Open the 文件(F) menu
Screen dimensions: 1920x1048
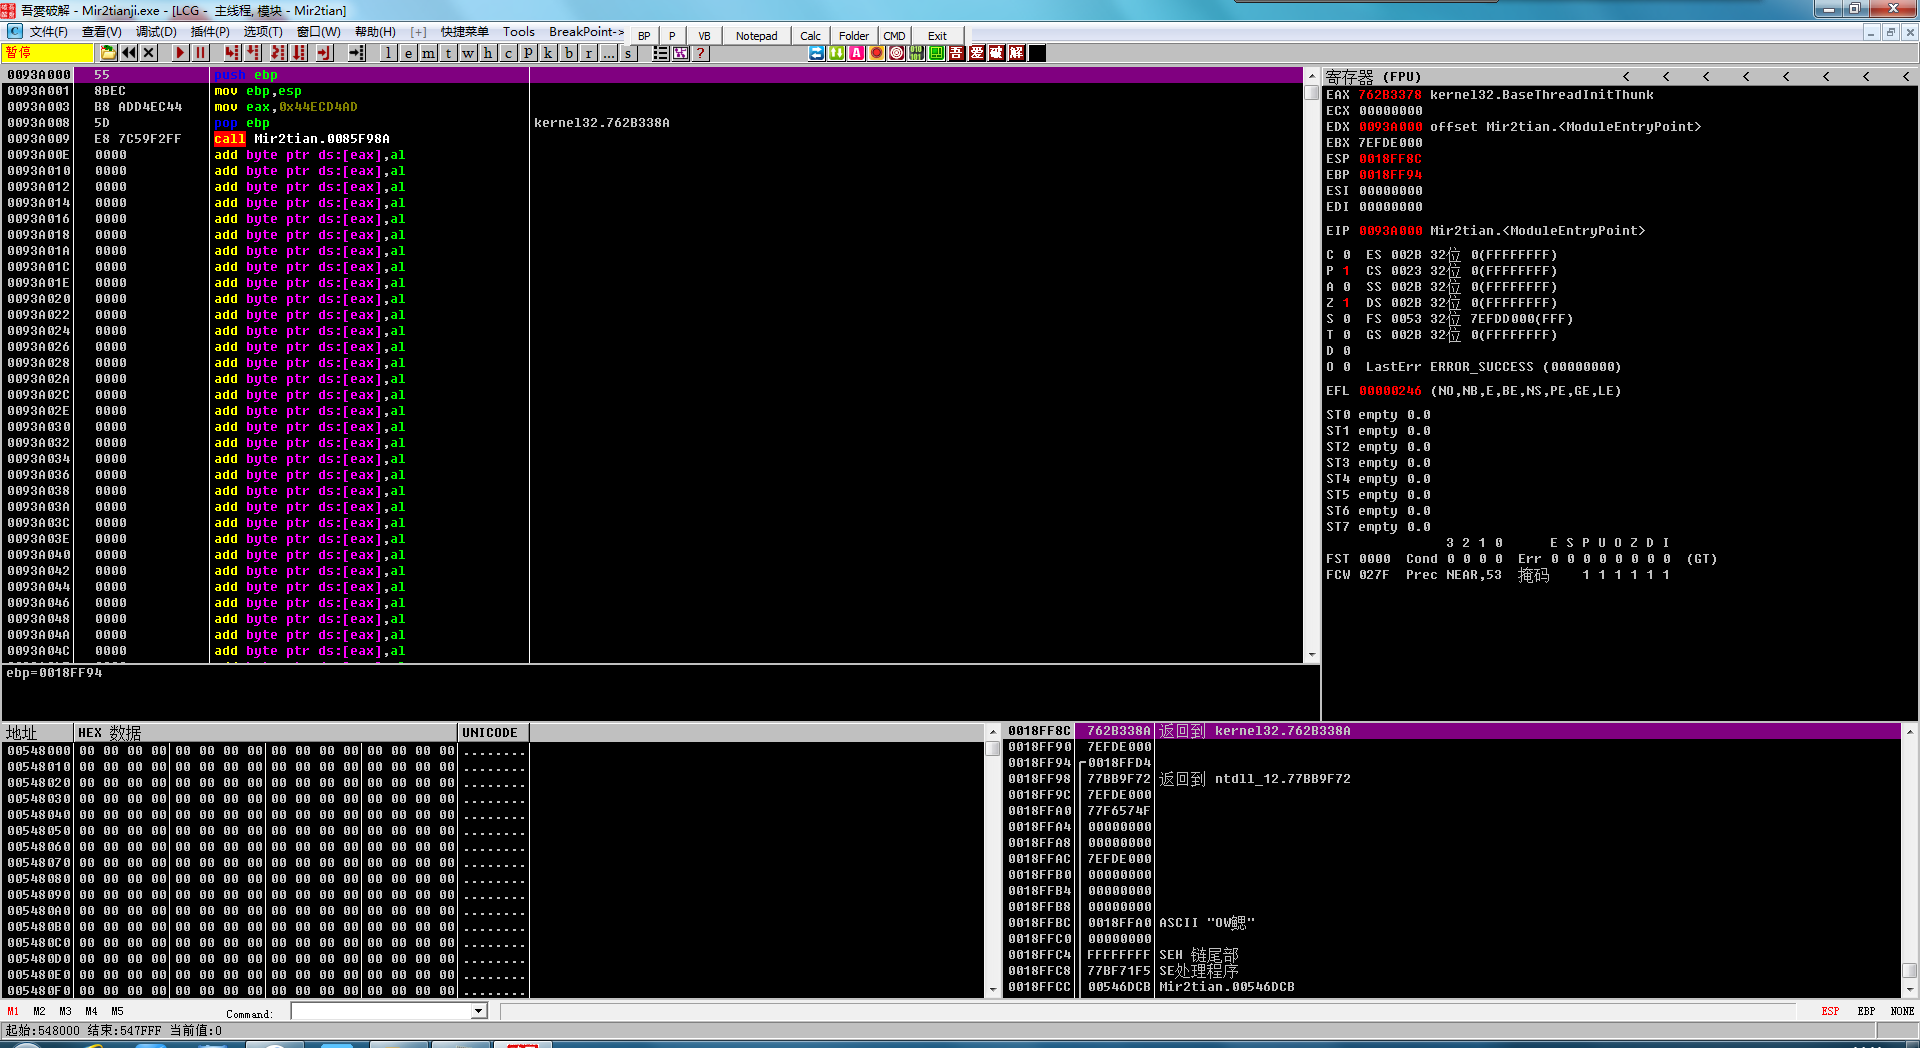pyautogui.click(x=48, y=32)
